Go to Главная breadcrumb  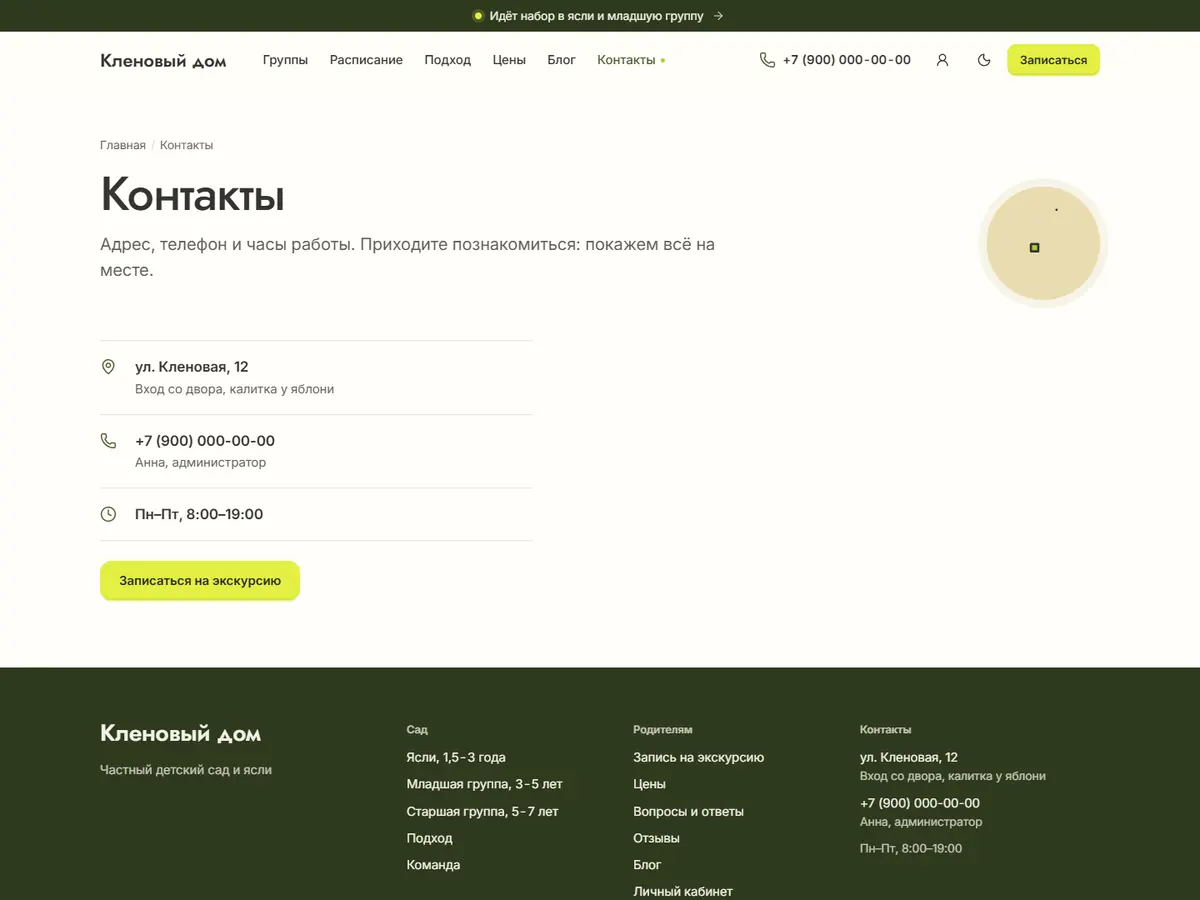click(123, 145)
